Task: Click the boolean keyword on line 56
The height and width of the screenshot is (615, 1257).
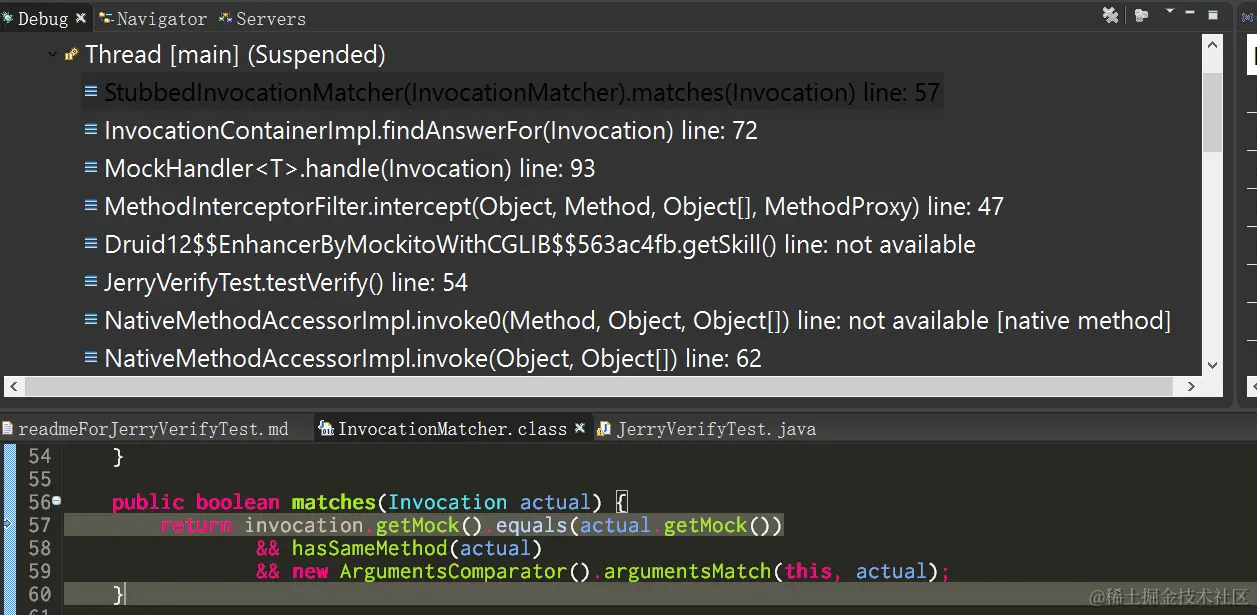Action: 237,502
